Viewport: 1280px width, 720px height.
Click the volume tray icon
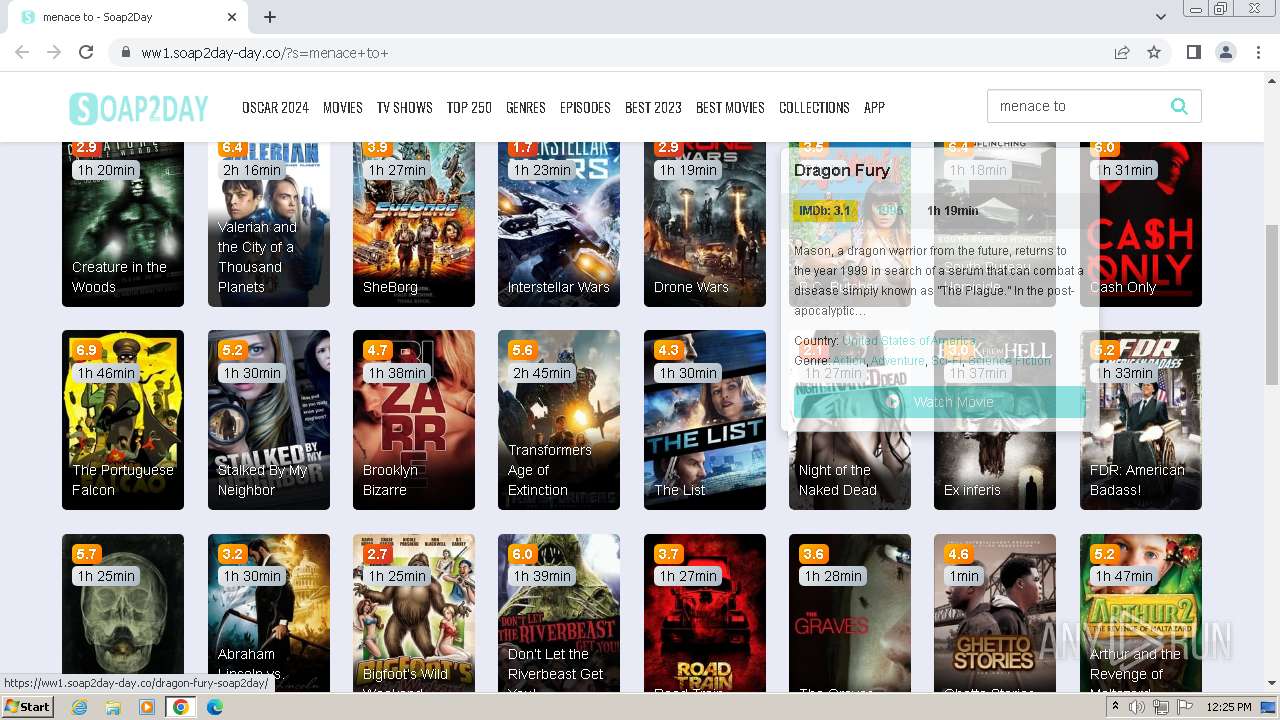[x=1137, y=707]
